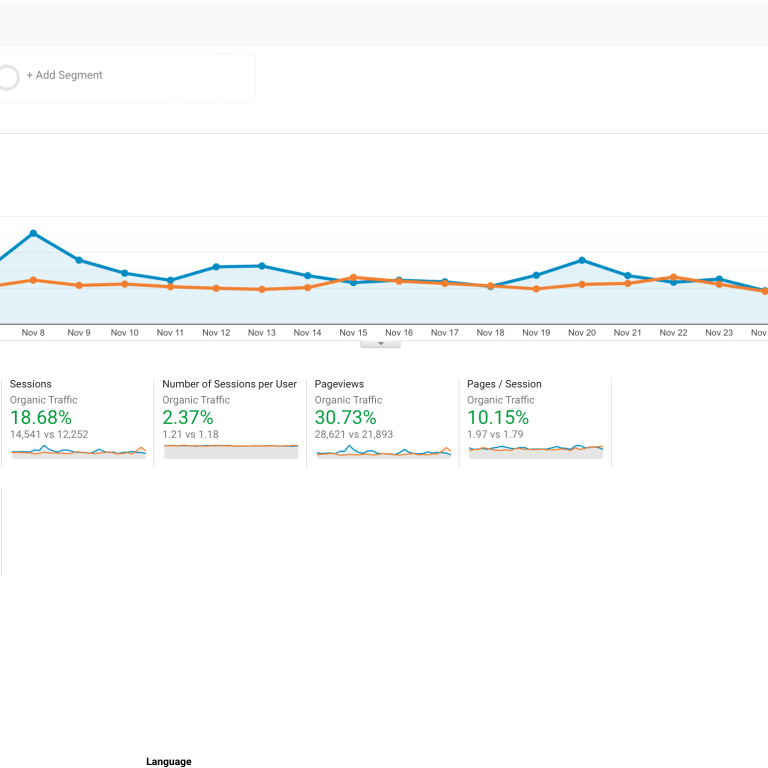Click the blue peak data point at Nov 8
This screenshot has height=768, width=768.
pos(33,233)
